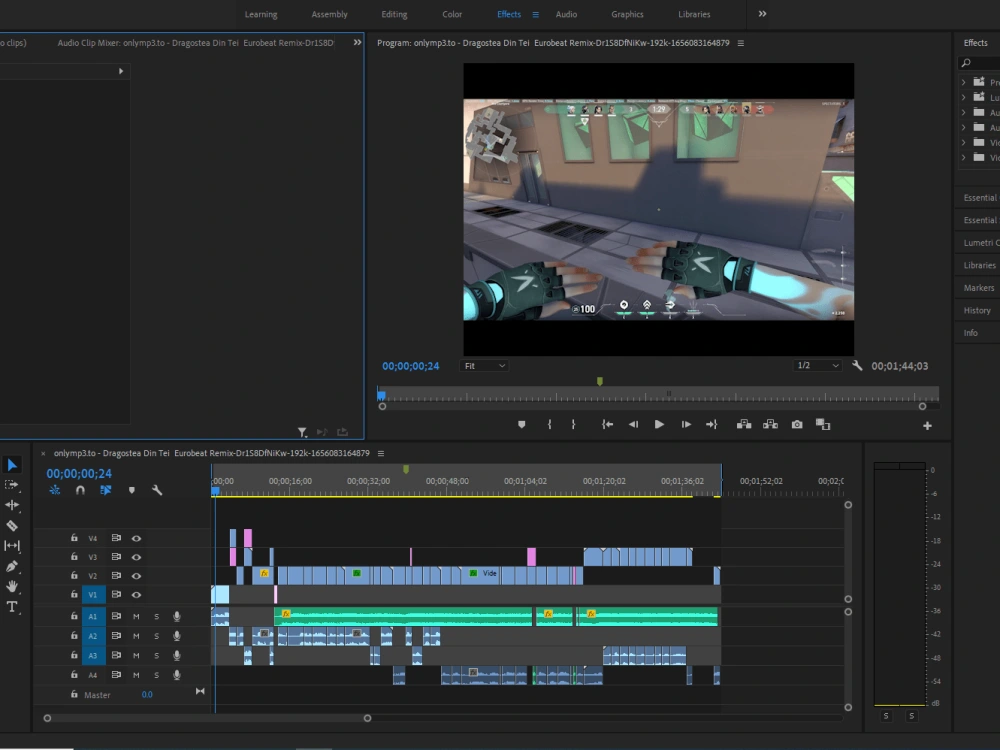The height and width of the screenshot is (750, 1000).
Task: Click Program monitor playhead scrubber
Action: pos(381,395)
